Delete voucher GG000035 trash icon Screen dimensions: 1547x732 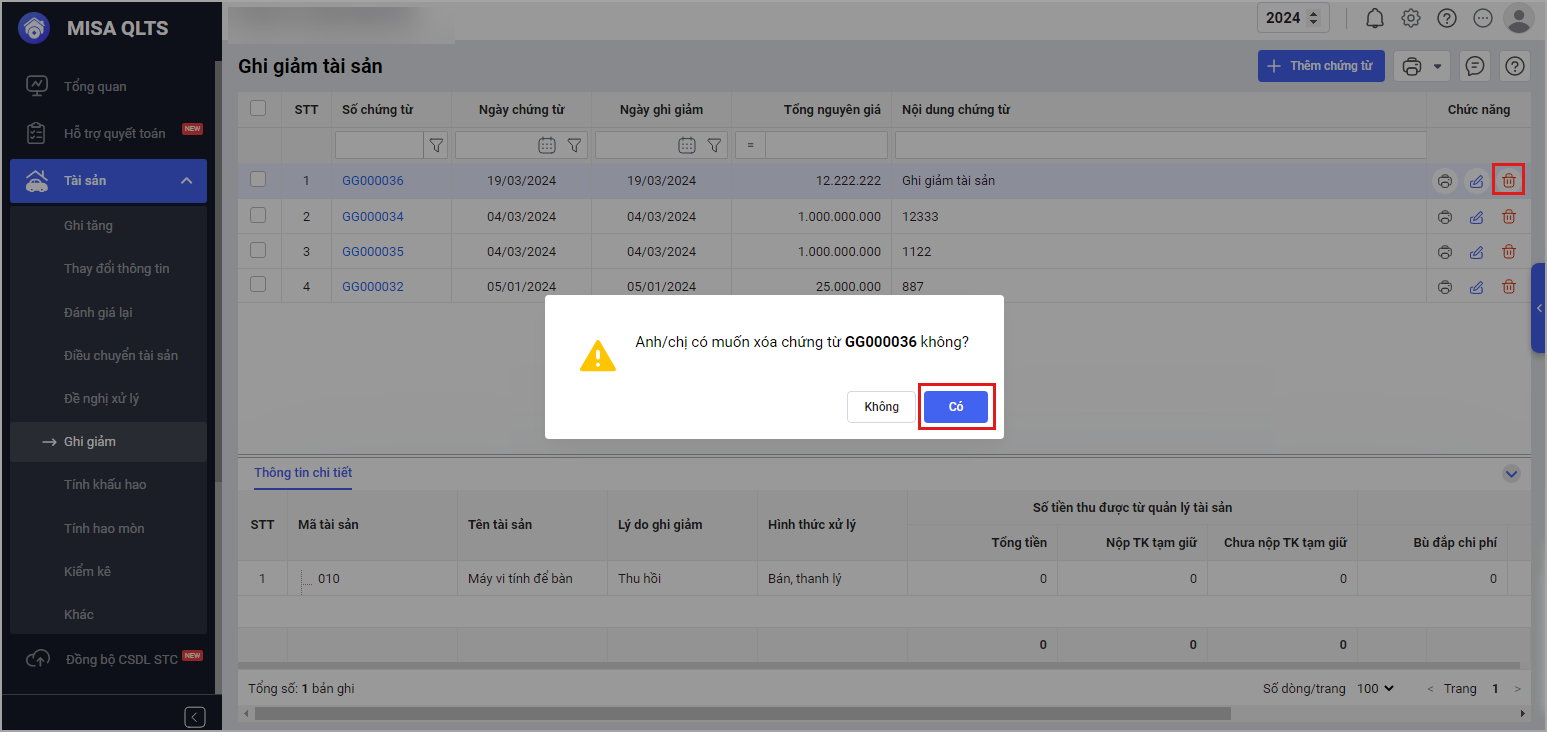(x=1509, y=252)
